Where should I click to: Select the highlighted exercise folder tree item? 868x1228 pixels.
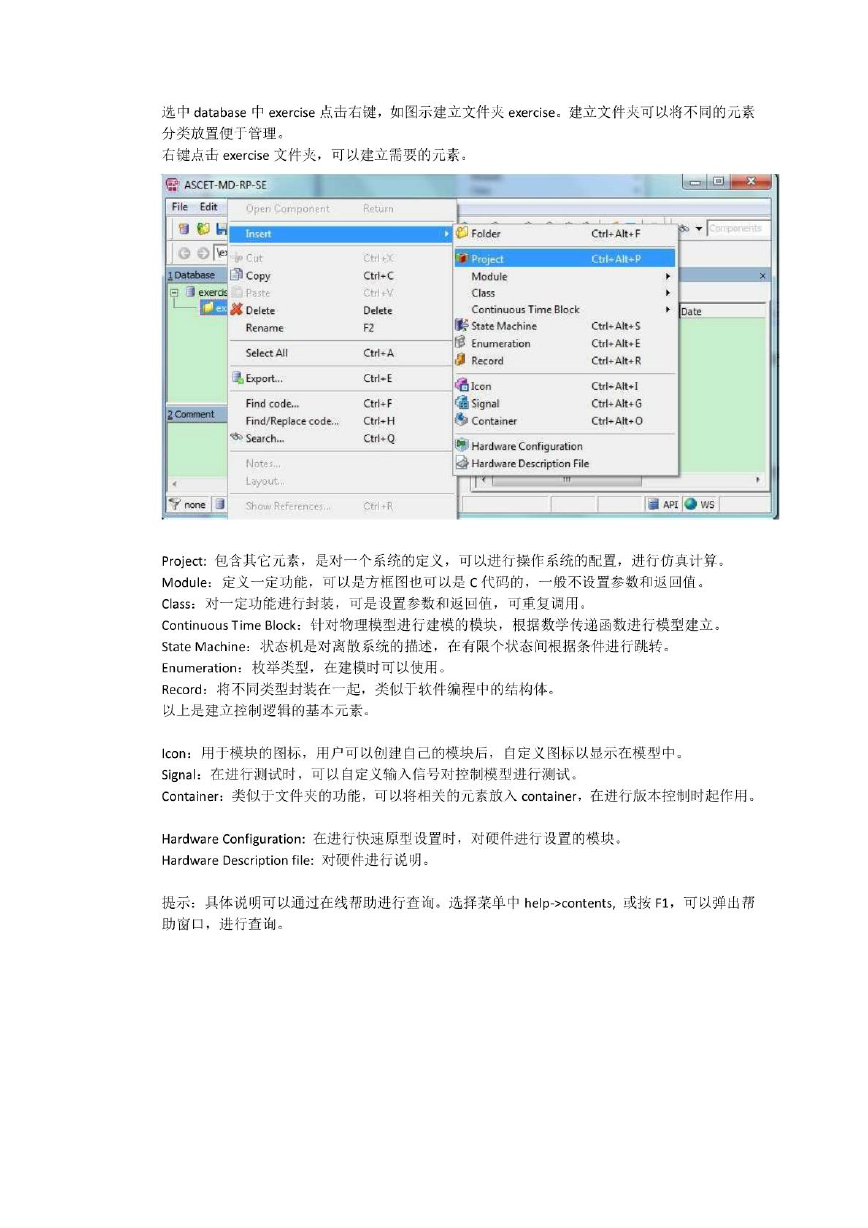click(x=214, y=308)
